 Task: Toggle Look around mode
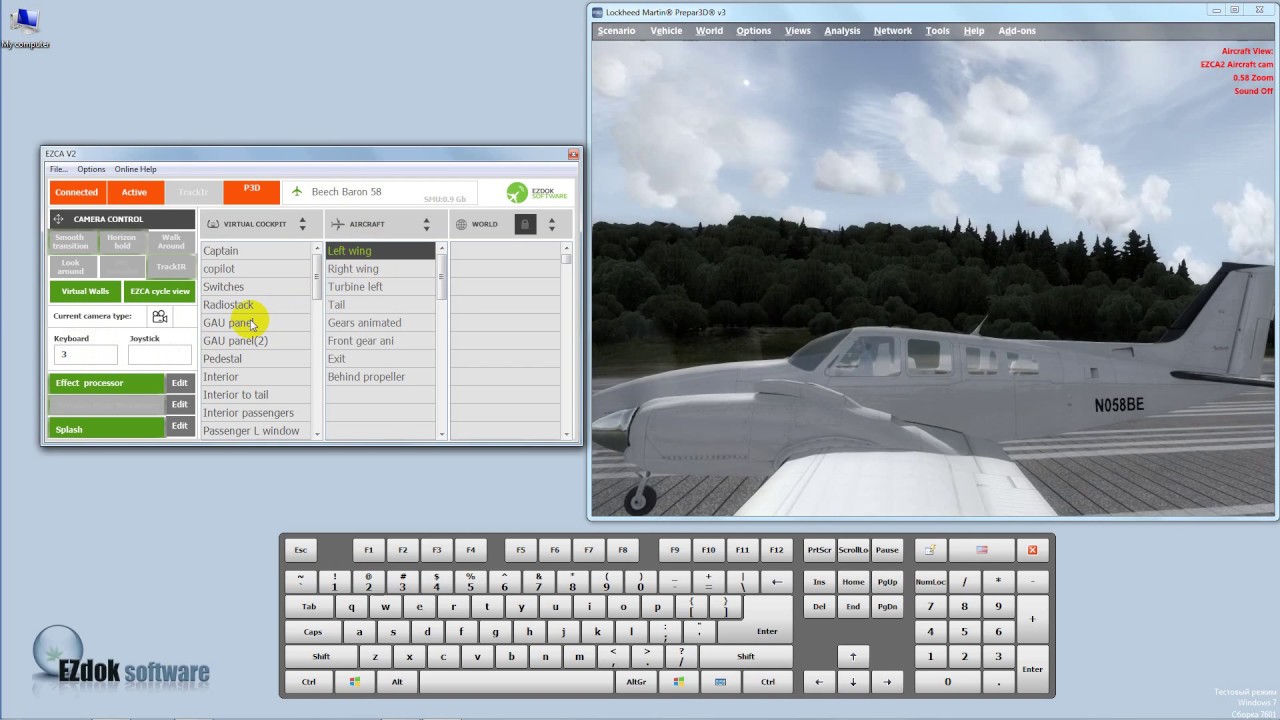coord(70,267)
